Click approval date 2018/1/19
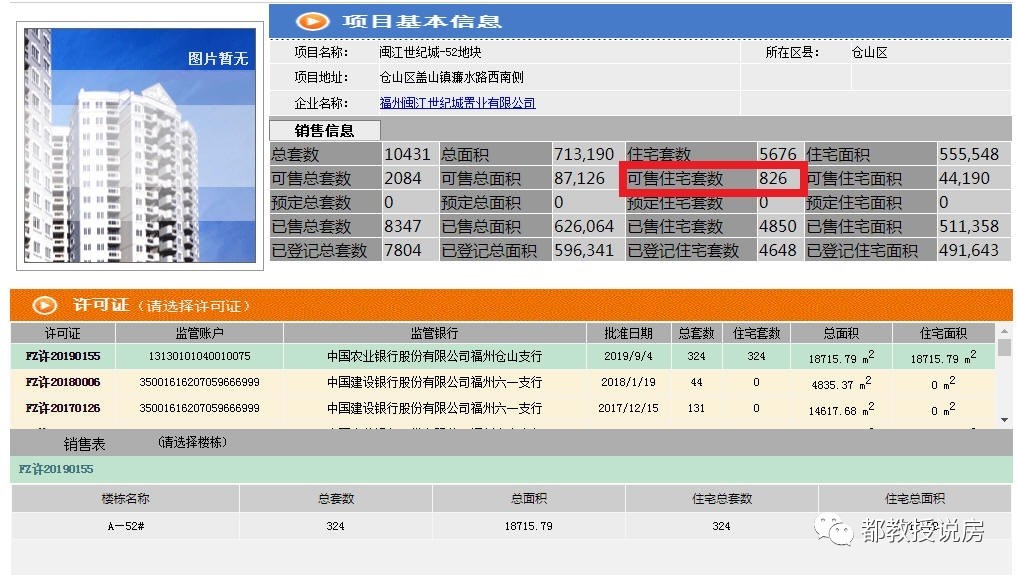 pyautogui.click(x=628, y=382)
